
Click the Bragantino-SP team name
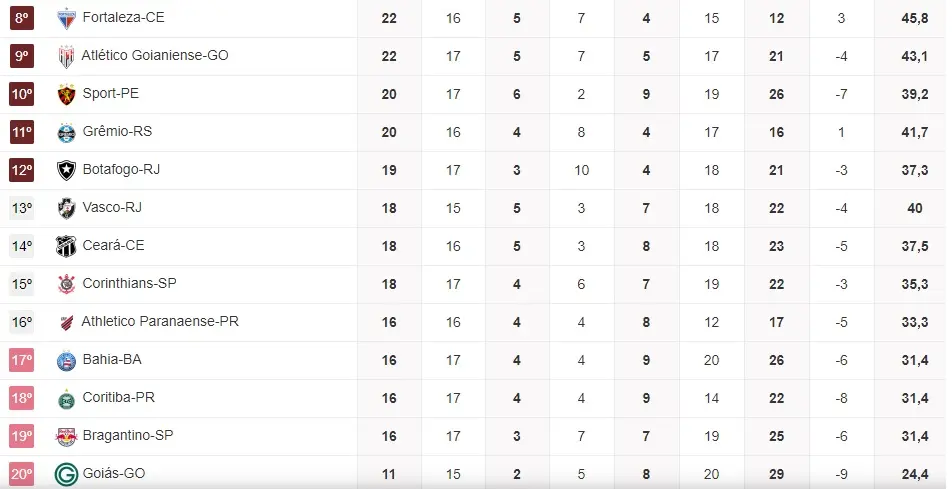coord(128,436)
